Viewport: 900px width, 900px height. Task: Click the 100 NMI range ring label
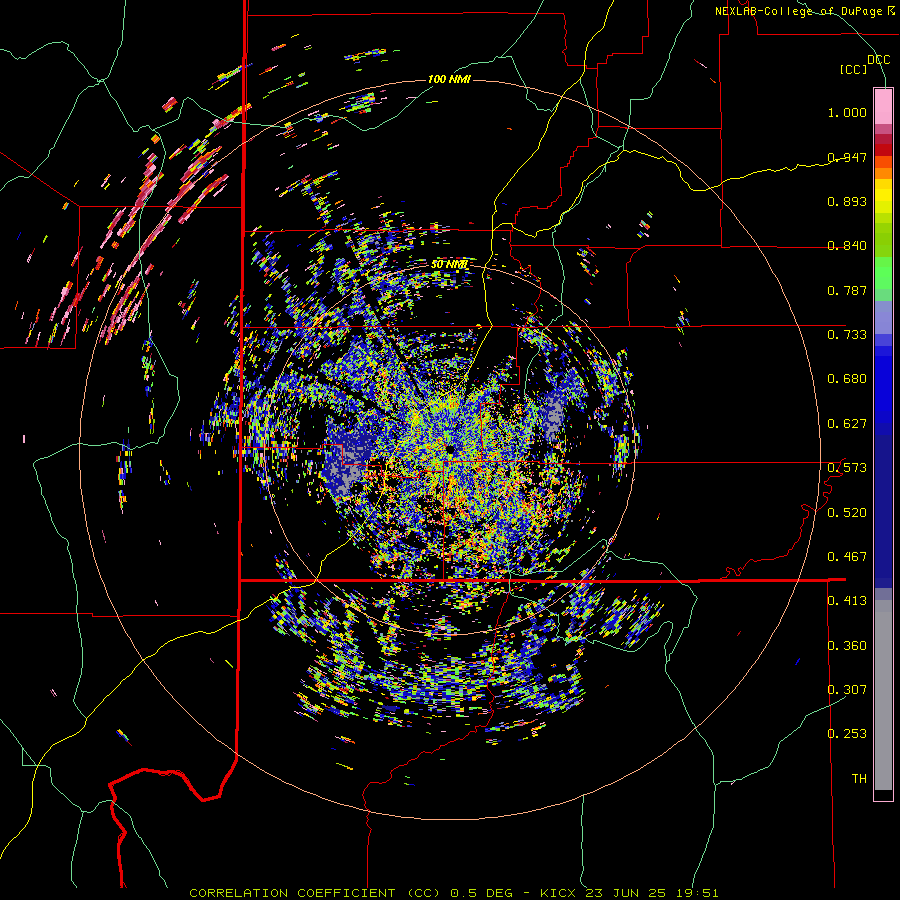coord(449,79)
